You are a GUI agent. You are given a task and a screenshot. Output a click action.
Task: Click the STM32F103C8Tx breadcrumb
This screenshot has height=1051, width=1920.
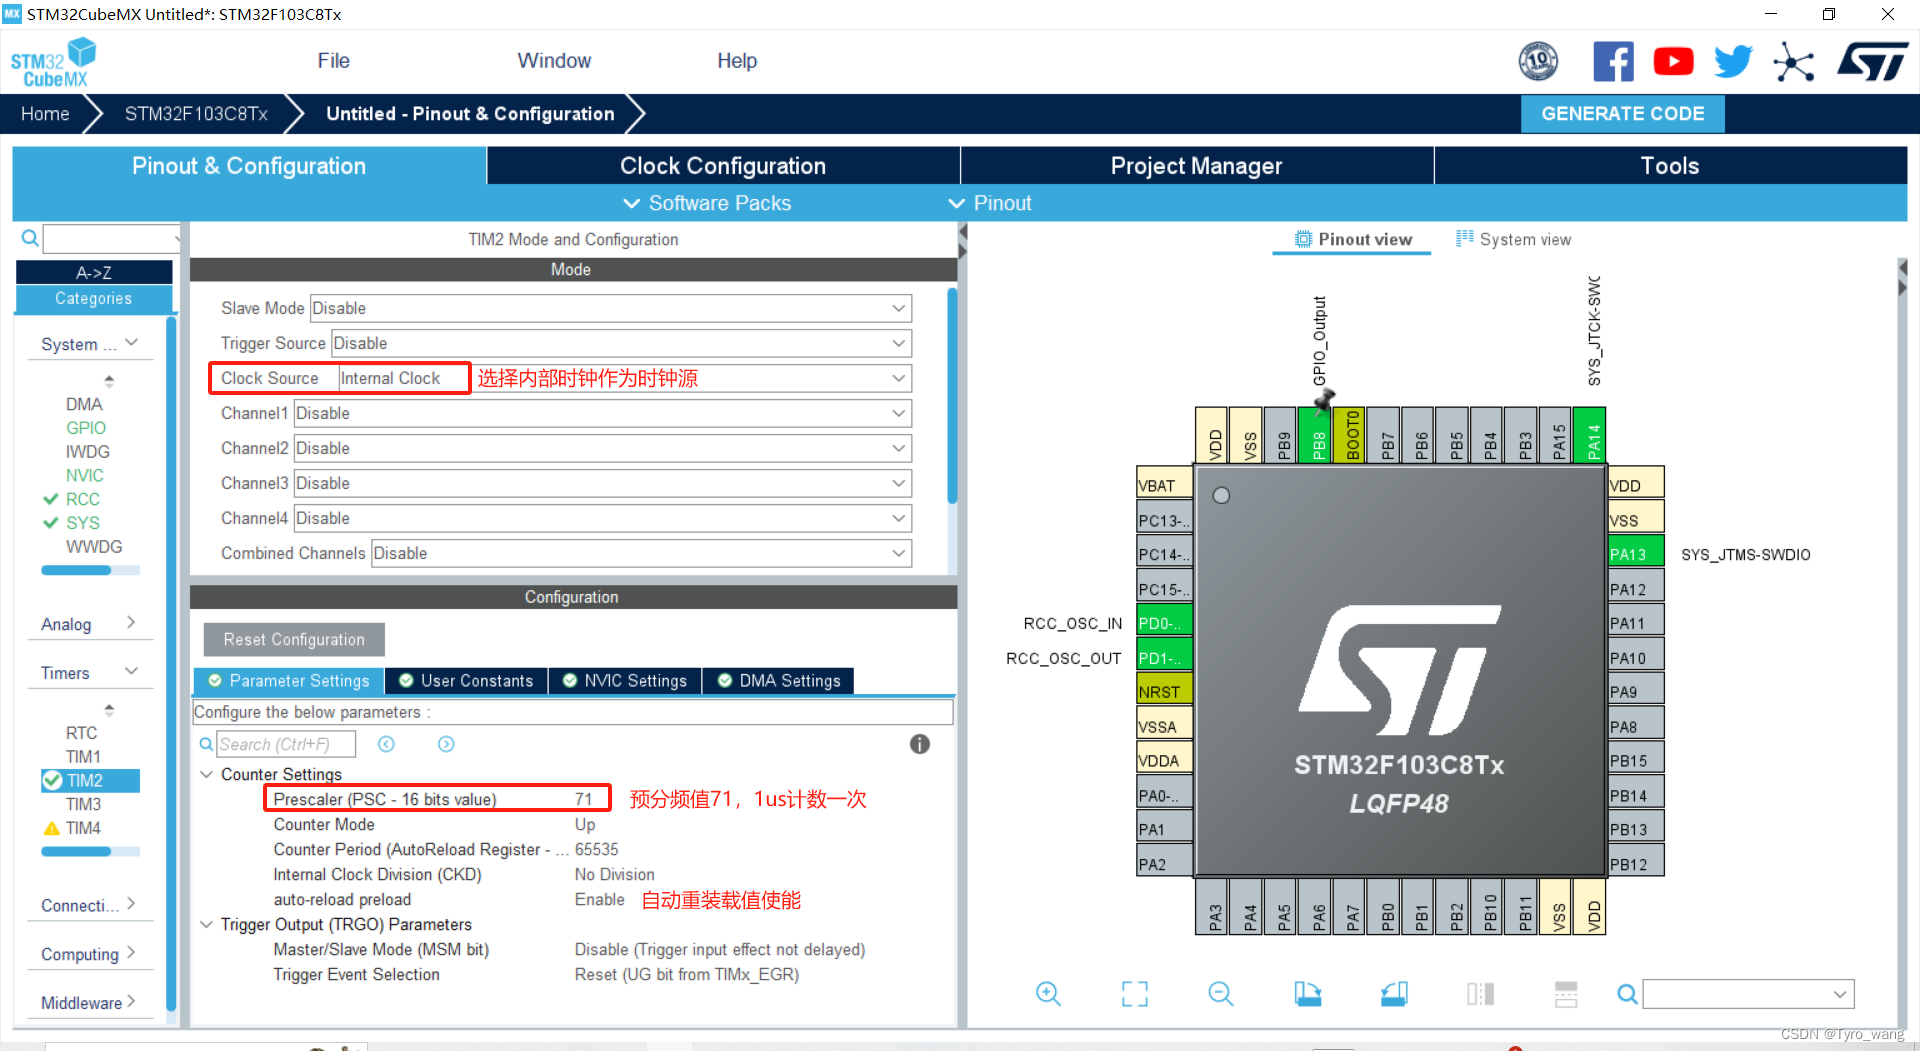pos(196,114)
